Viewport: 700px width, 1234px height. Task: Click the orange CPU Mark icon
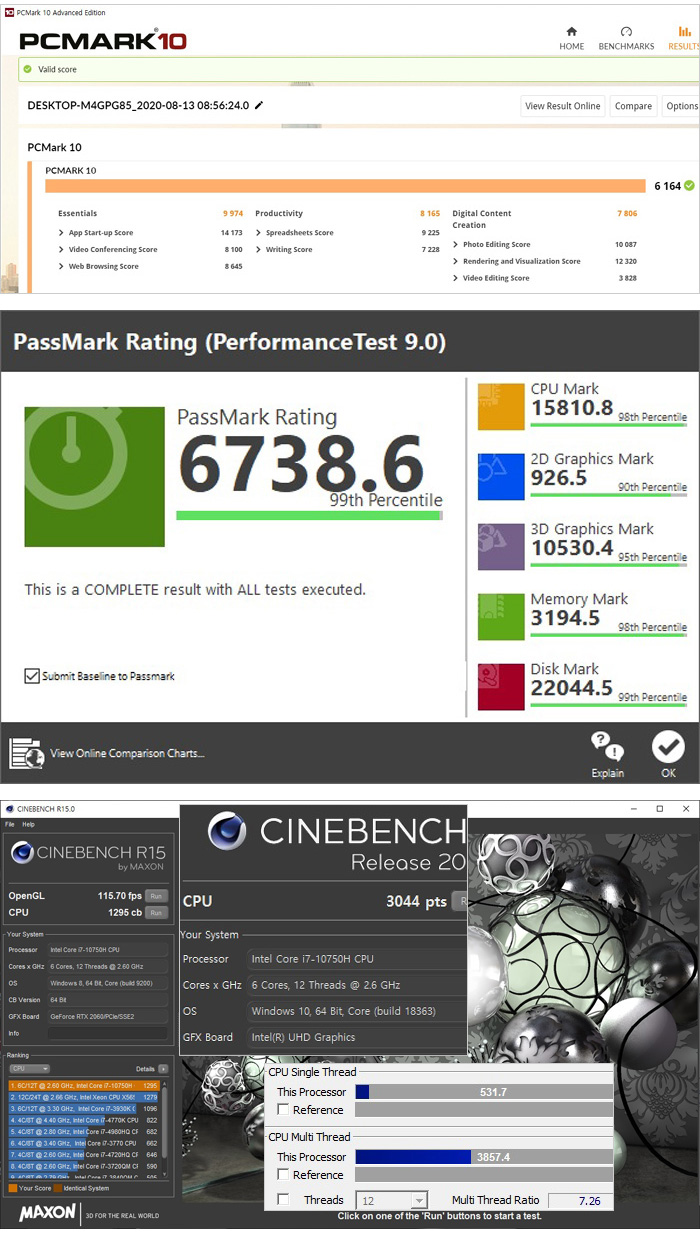501,405
